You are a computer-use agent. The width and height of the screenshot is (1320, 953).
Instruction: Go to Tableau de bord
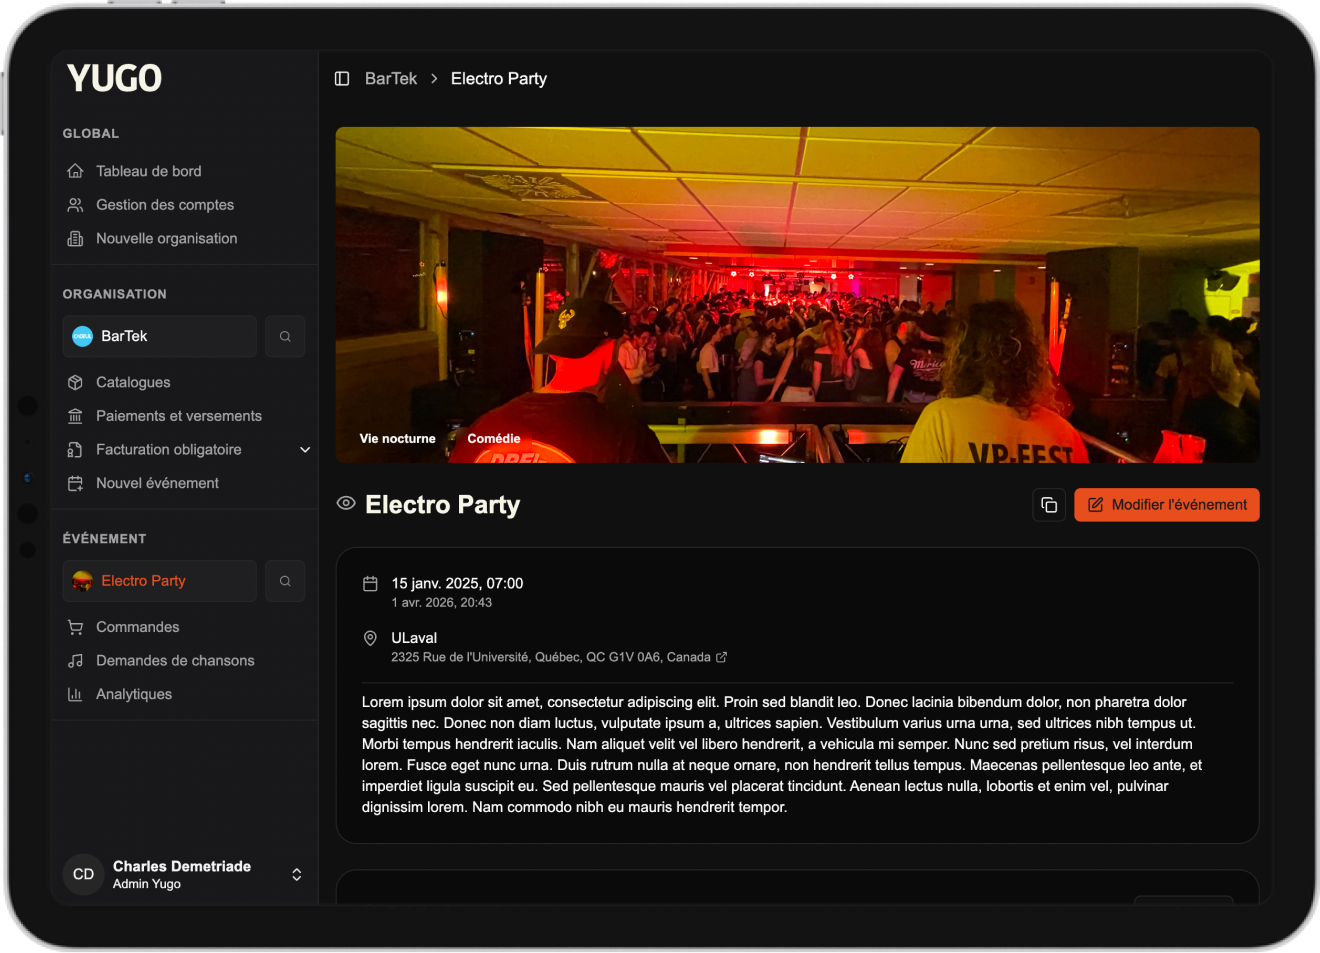click(148, 171)
